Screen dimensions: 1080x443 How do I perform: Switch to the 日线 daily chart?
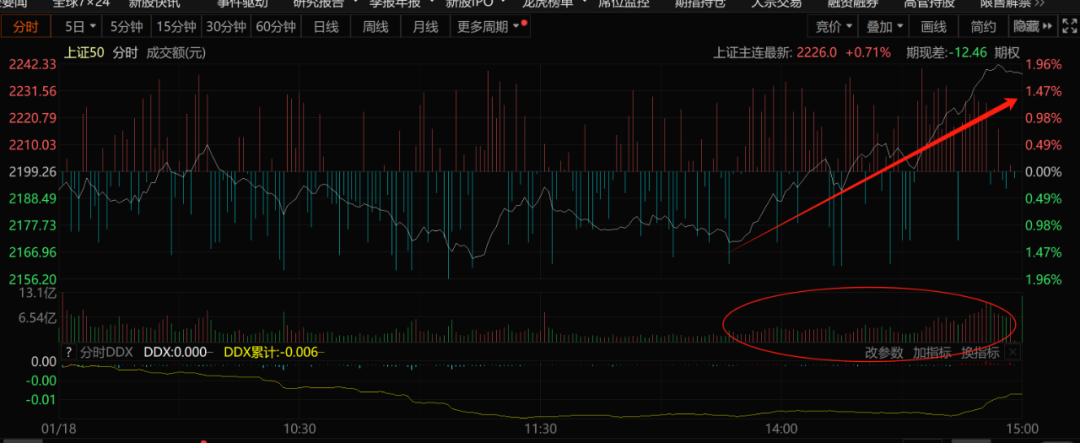tap(326, 28)
